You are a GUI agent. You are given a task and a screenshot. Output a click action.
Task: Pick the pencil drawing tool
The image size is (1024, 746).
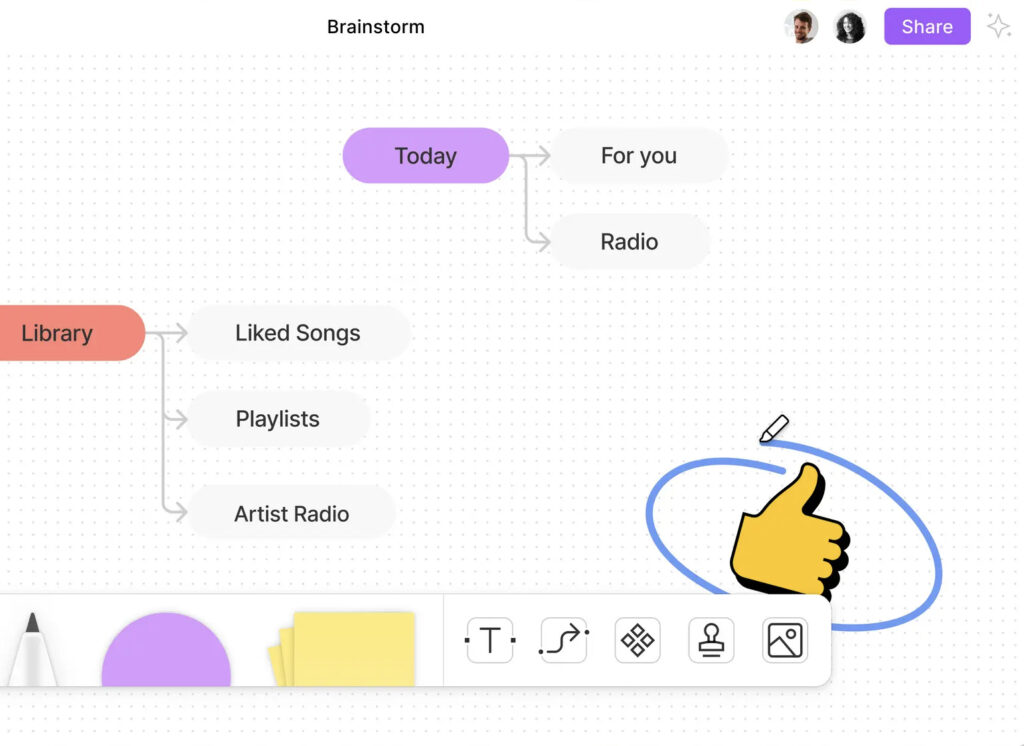(x=32, y=652)
